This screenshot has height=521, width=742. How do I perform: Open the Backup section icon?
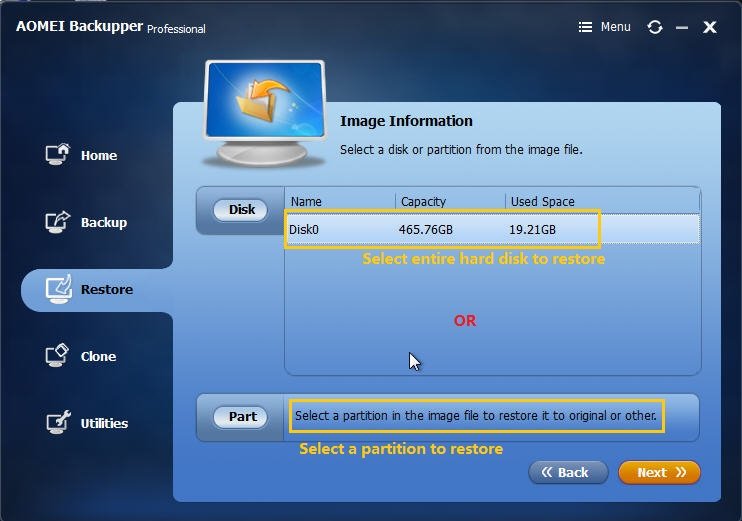point(59,222)
